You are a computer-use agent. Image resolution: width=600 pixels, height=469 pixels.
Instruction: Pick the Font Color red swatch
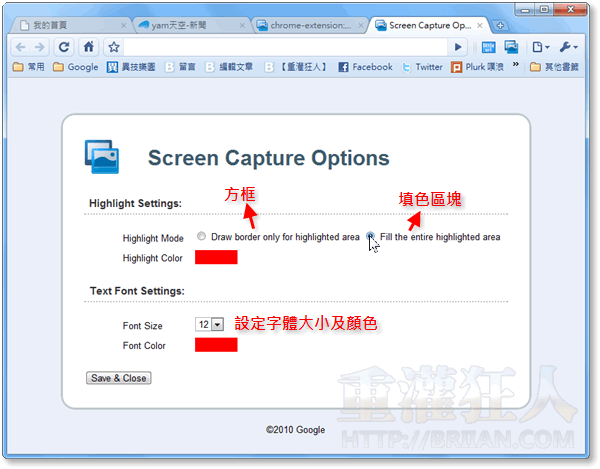(216, 345)
